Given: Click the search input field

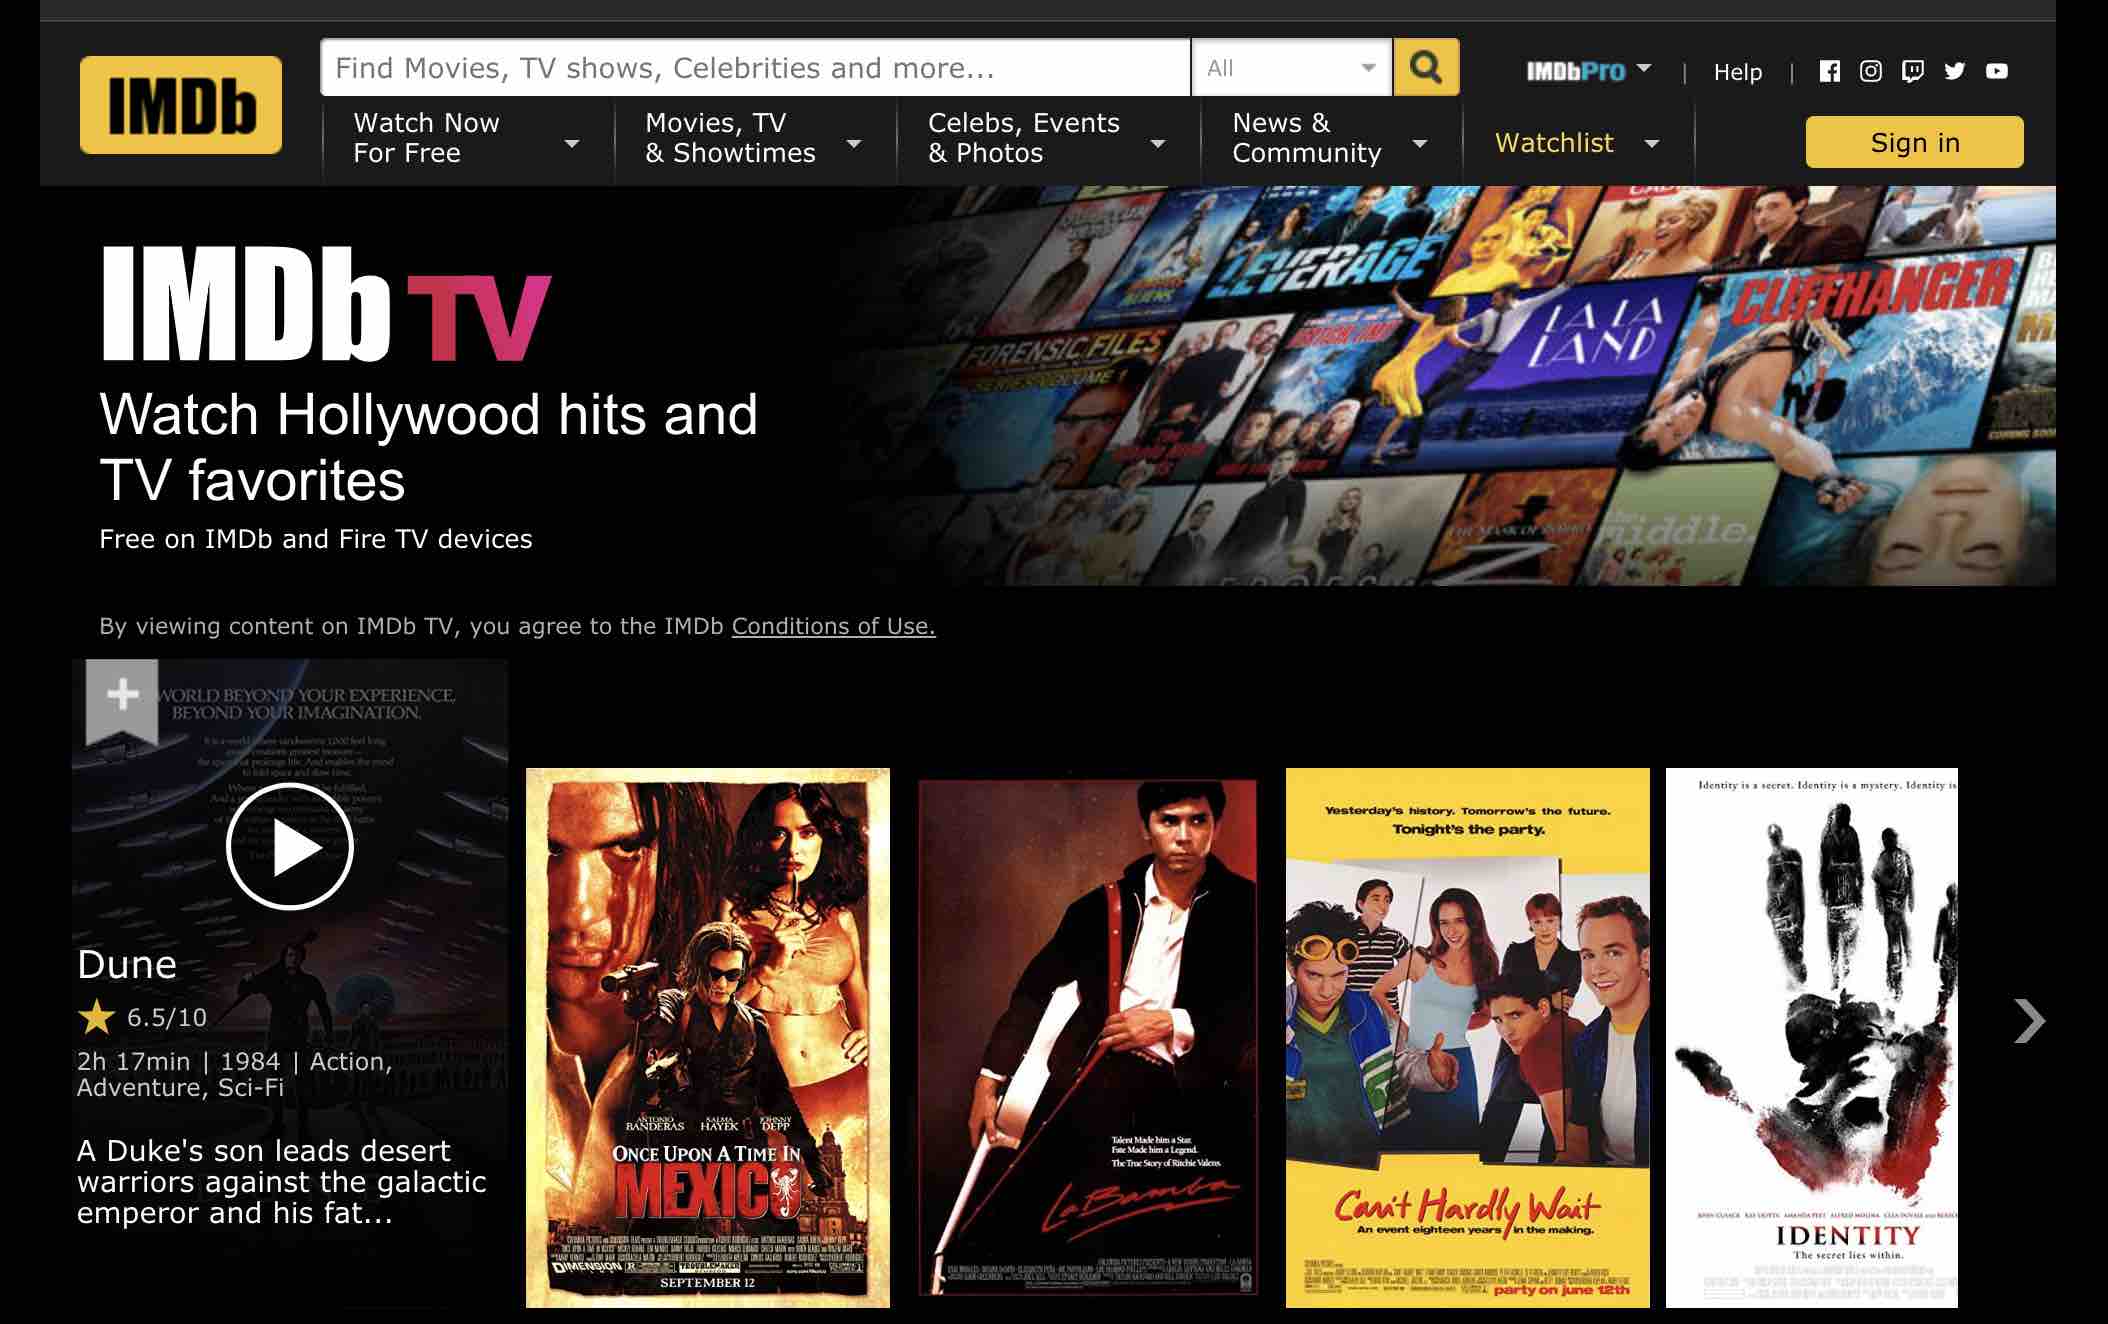Looking at the screenshot, I should (754, 69).
